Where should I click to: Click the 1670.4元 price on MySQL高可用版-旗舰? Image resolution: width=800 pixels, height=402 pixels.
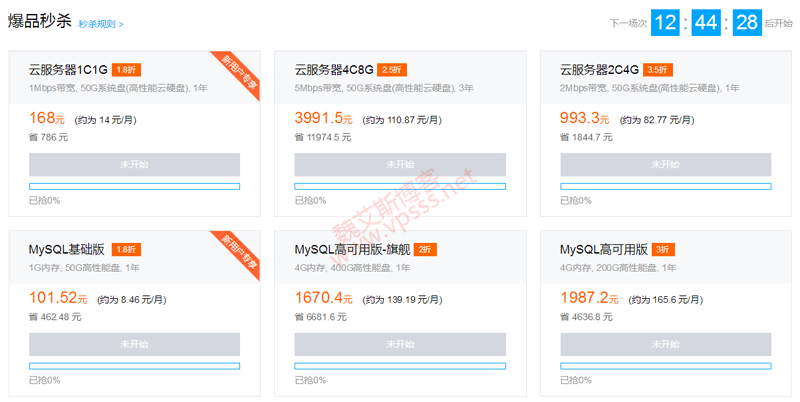click(324, 297)
